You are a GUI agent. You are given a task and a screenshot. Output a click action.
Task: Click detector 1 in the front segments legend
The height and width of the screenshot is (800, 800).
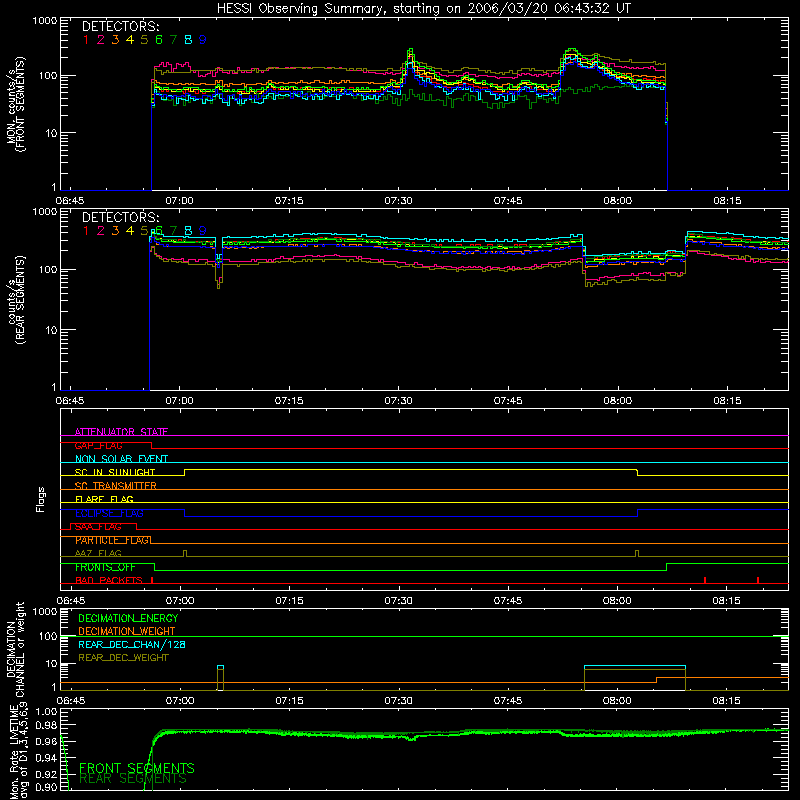click(86, 40)
